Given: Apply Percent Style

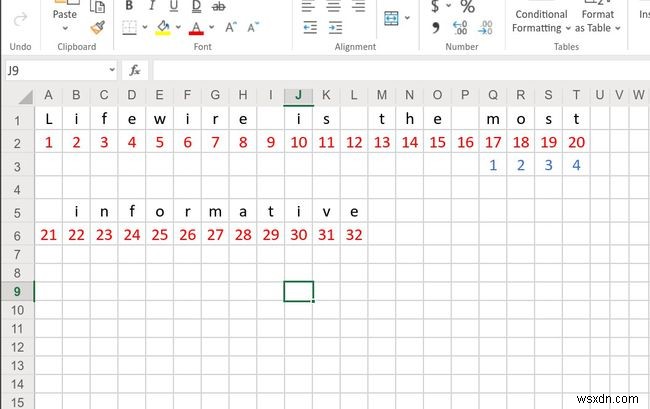Looking at the screenshot, I should [x=467, y=6].
